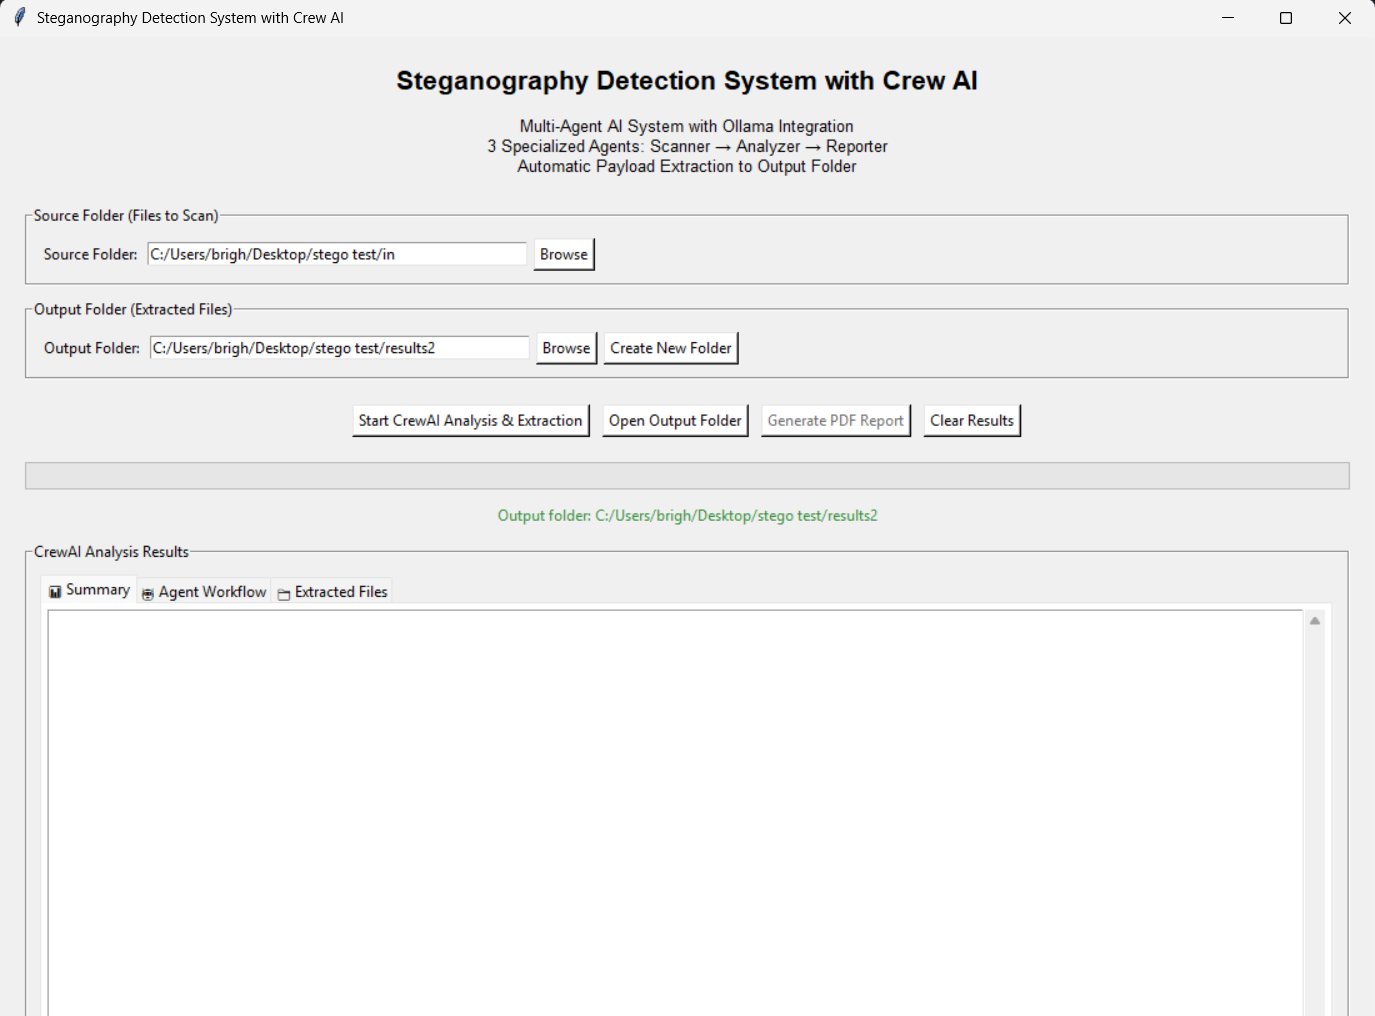Click the results vertical scrollbar track

(x=1315, y=820)
